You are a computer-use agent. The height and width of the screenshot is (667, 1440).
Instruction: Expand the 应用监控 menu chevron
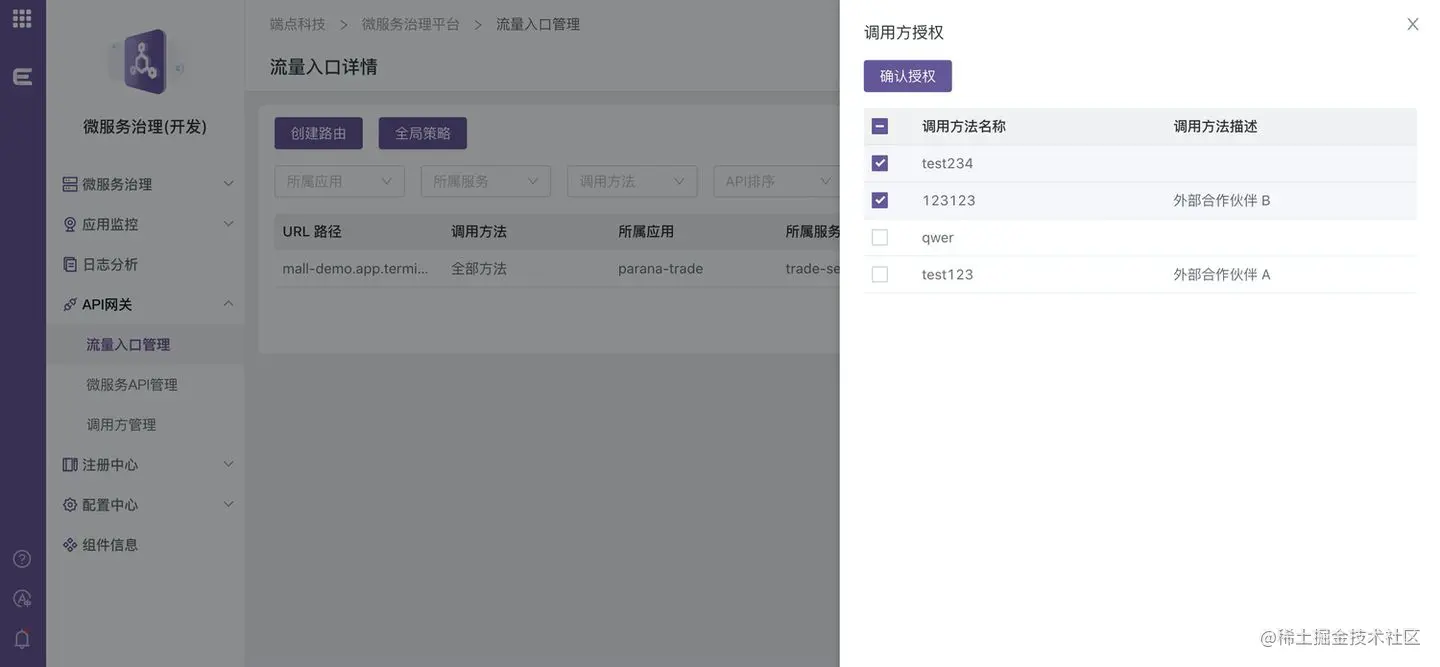point(228,224)
